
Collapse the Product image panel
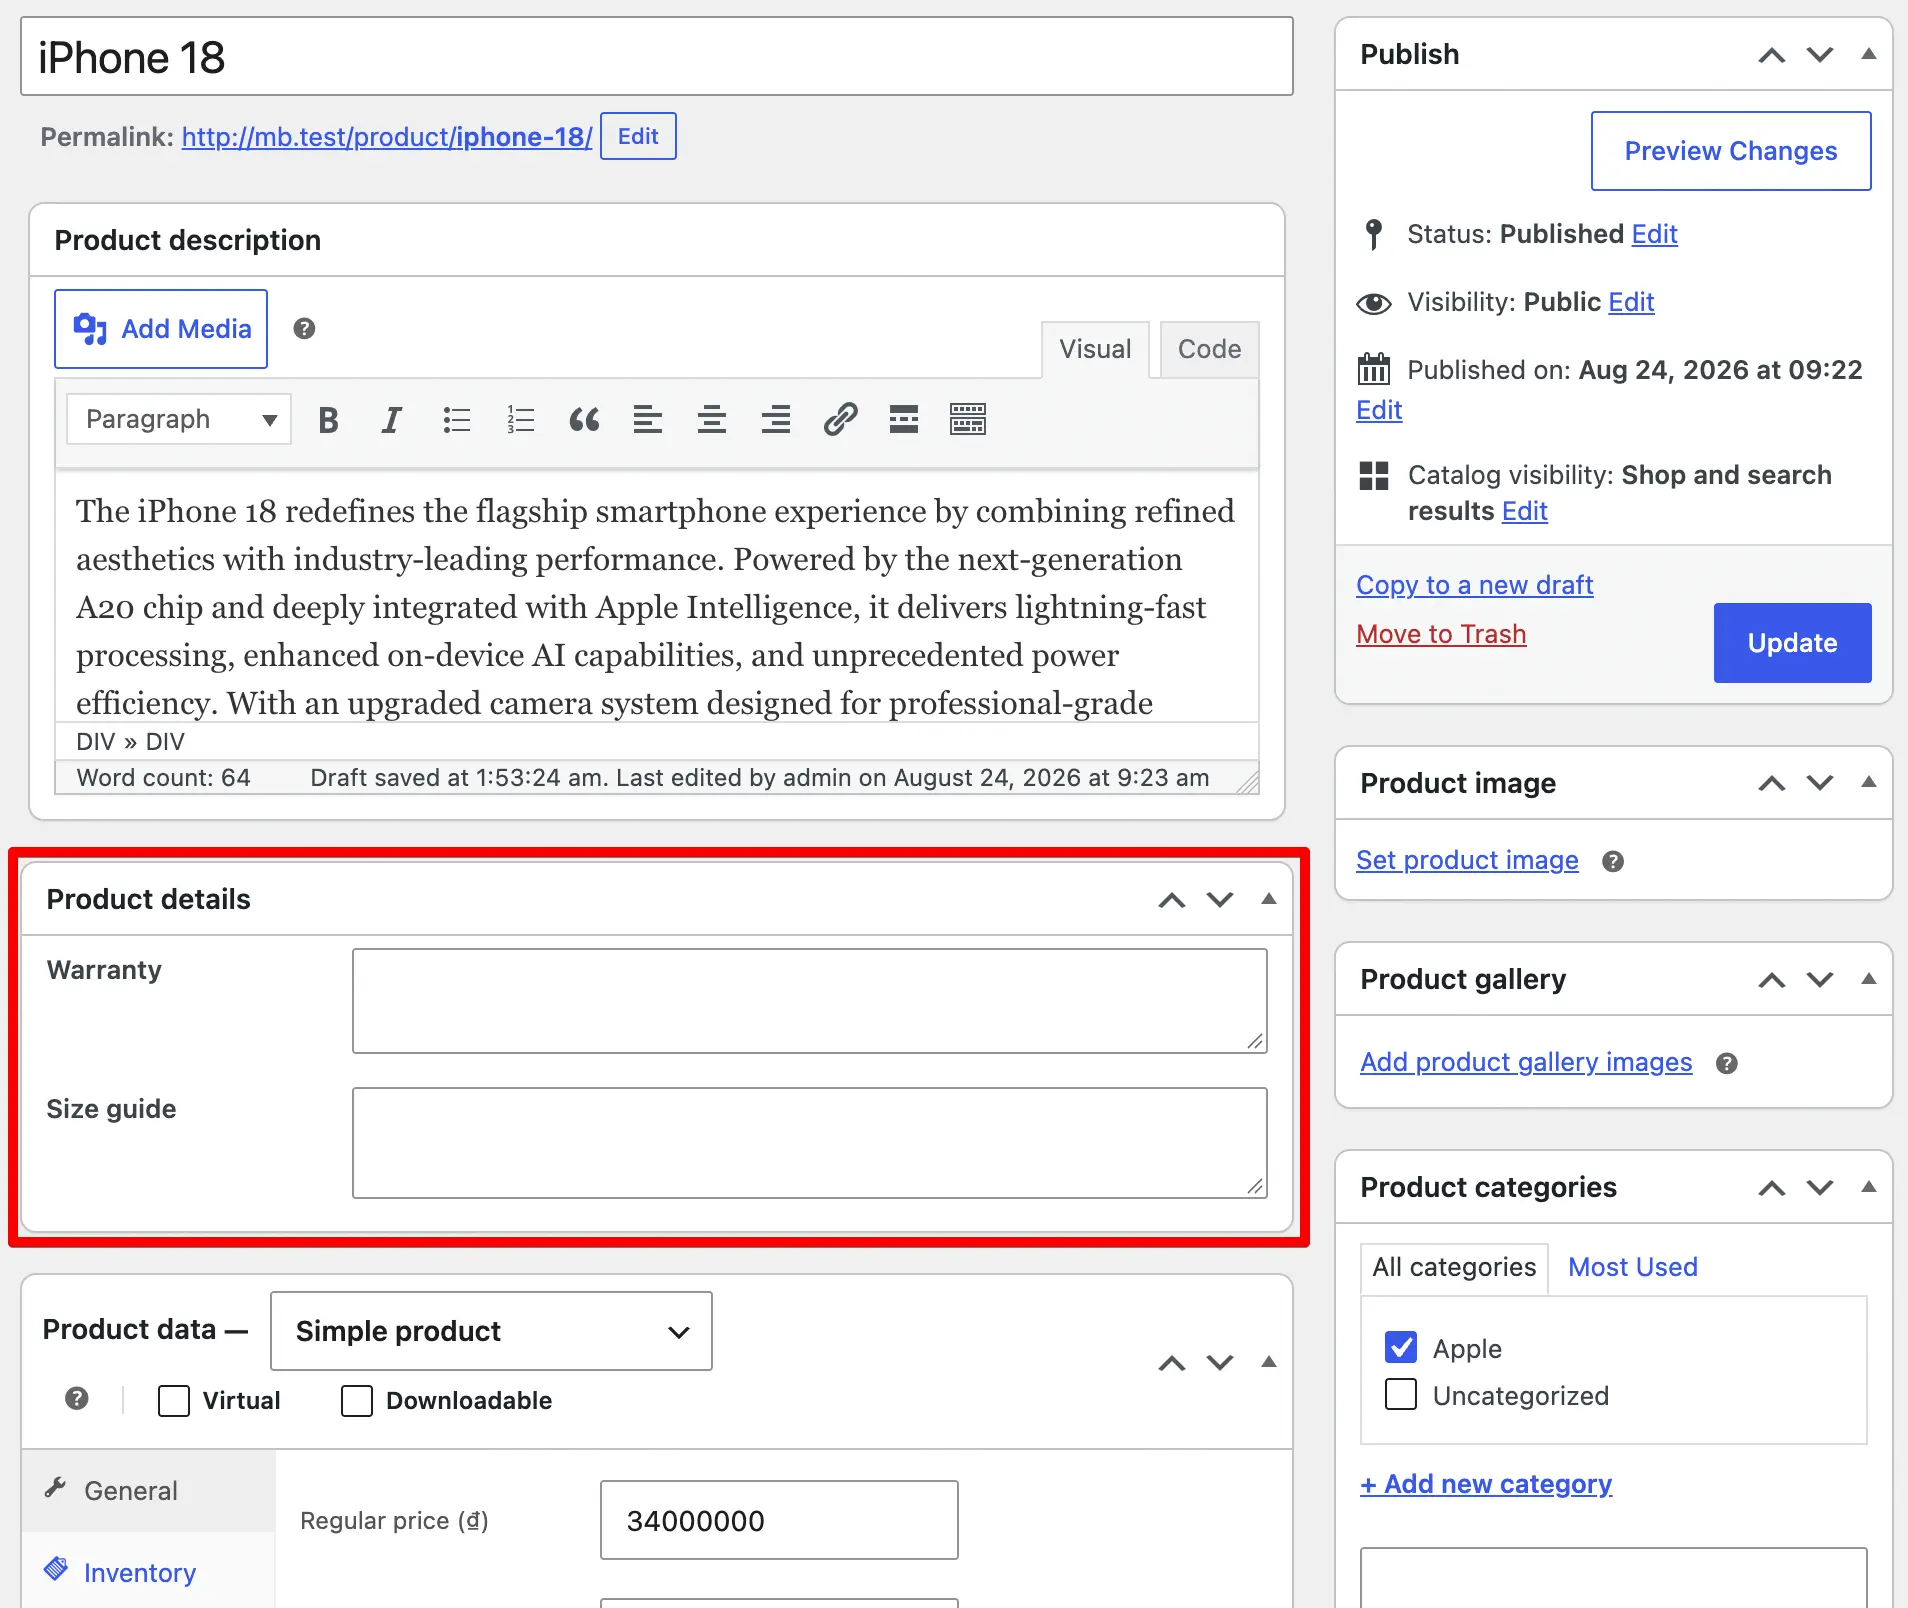(1868, 782)
